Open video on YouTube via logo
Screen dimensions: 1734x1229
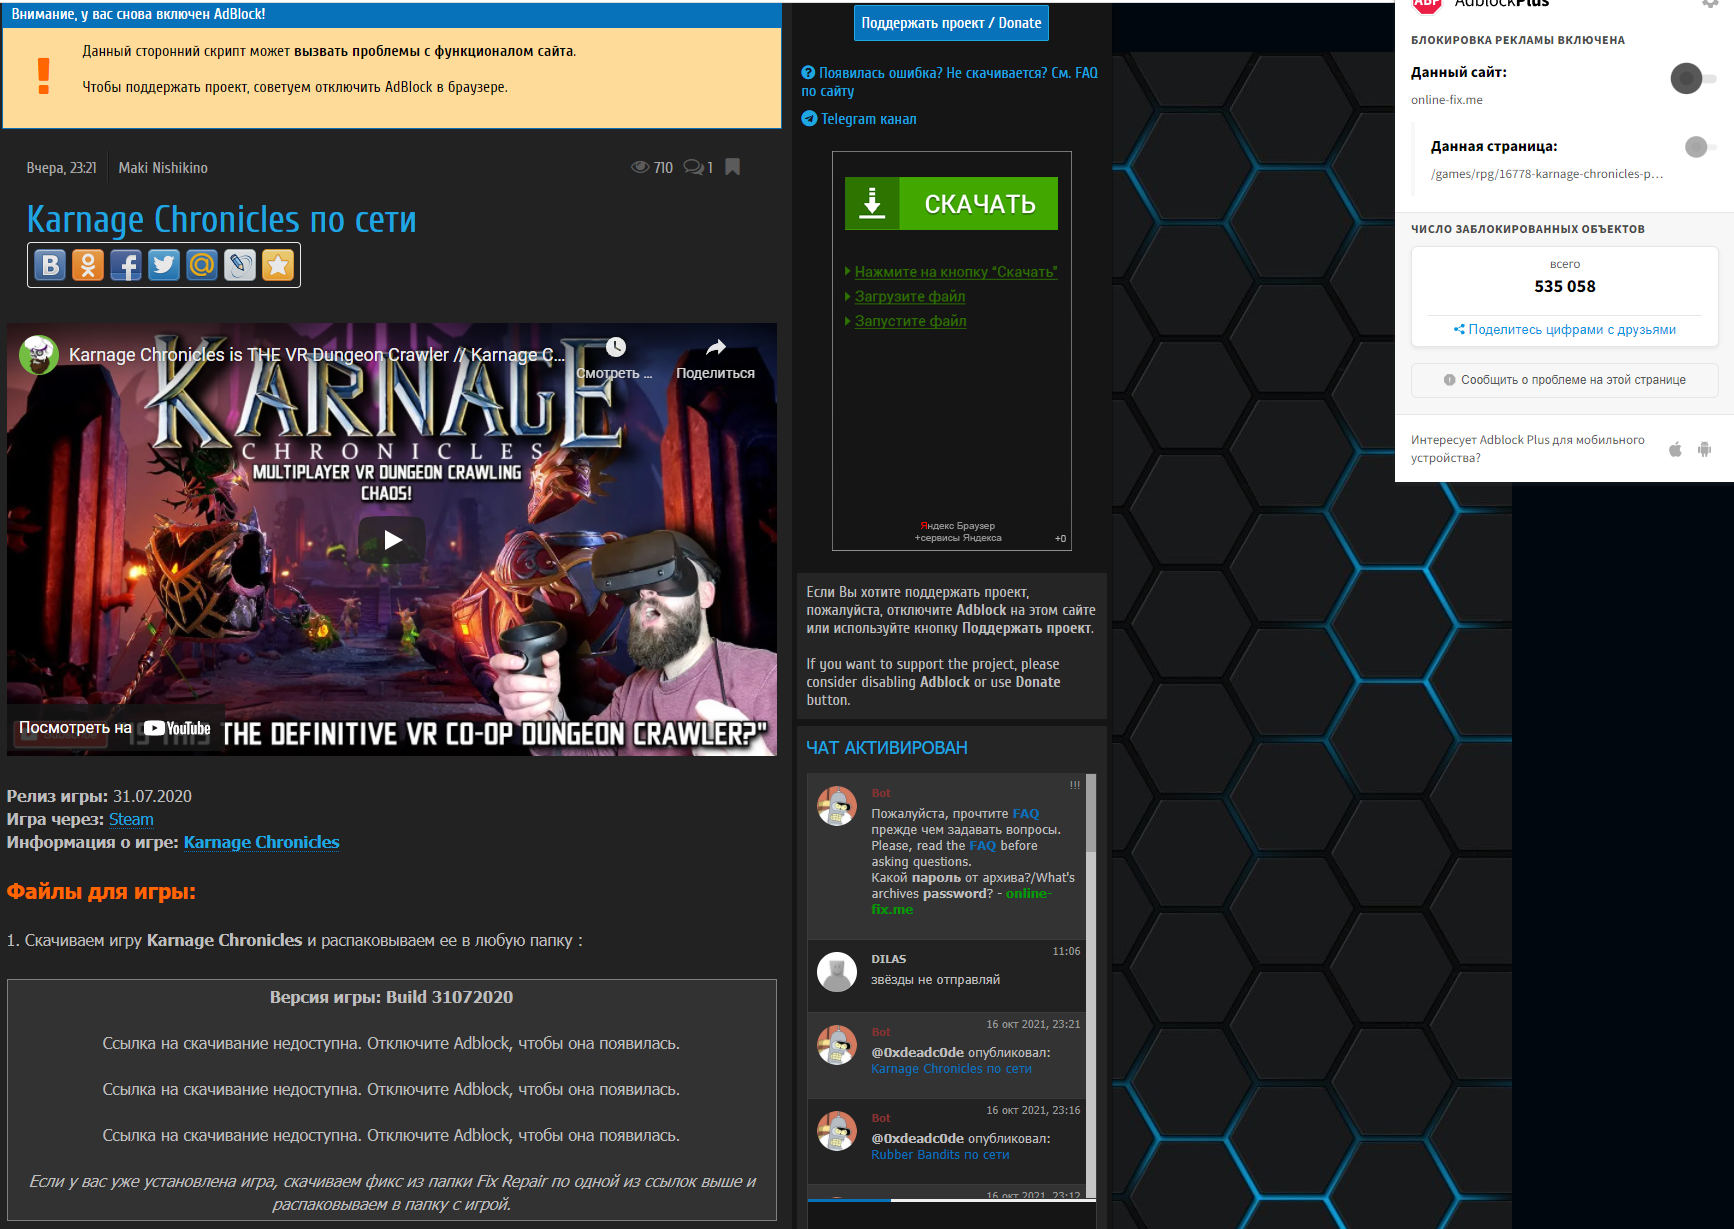coord(177,728)
